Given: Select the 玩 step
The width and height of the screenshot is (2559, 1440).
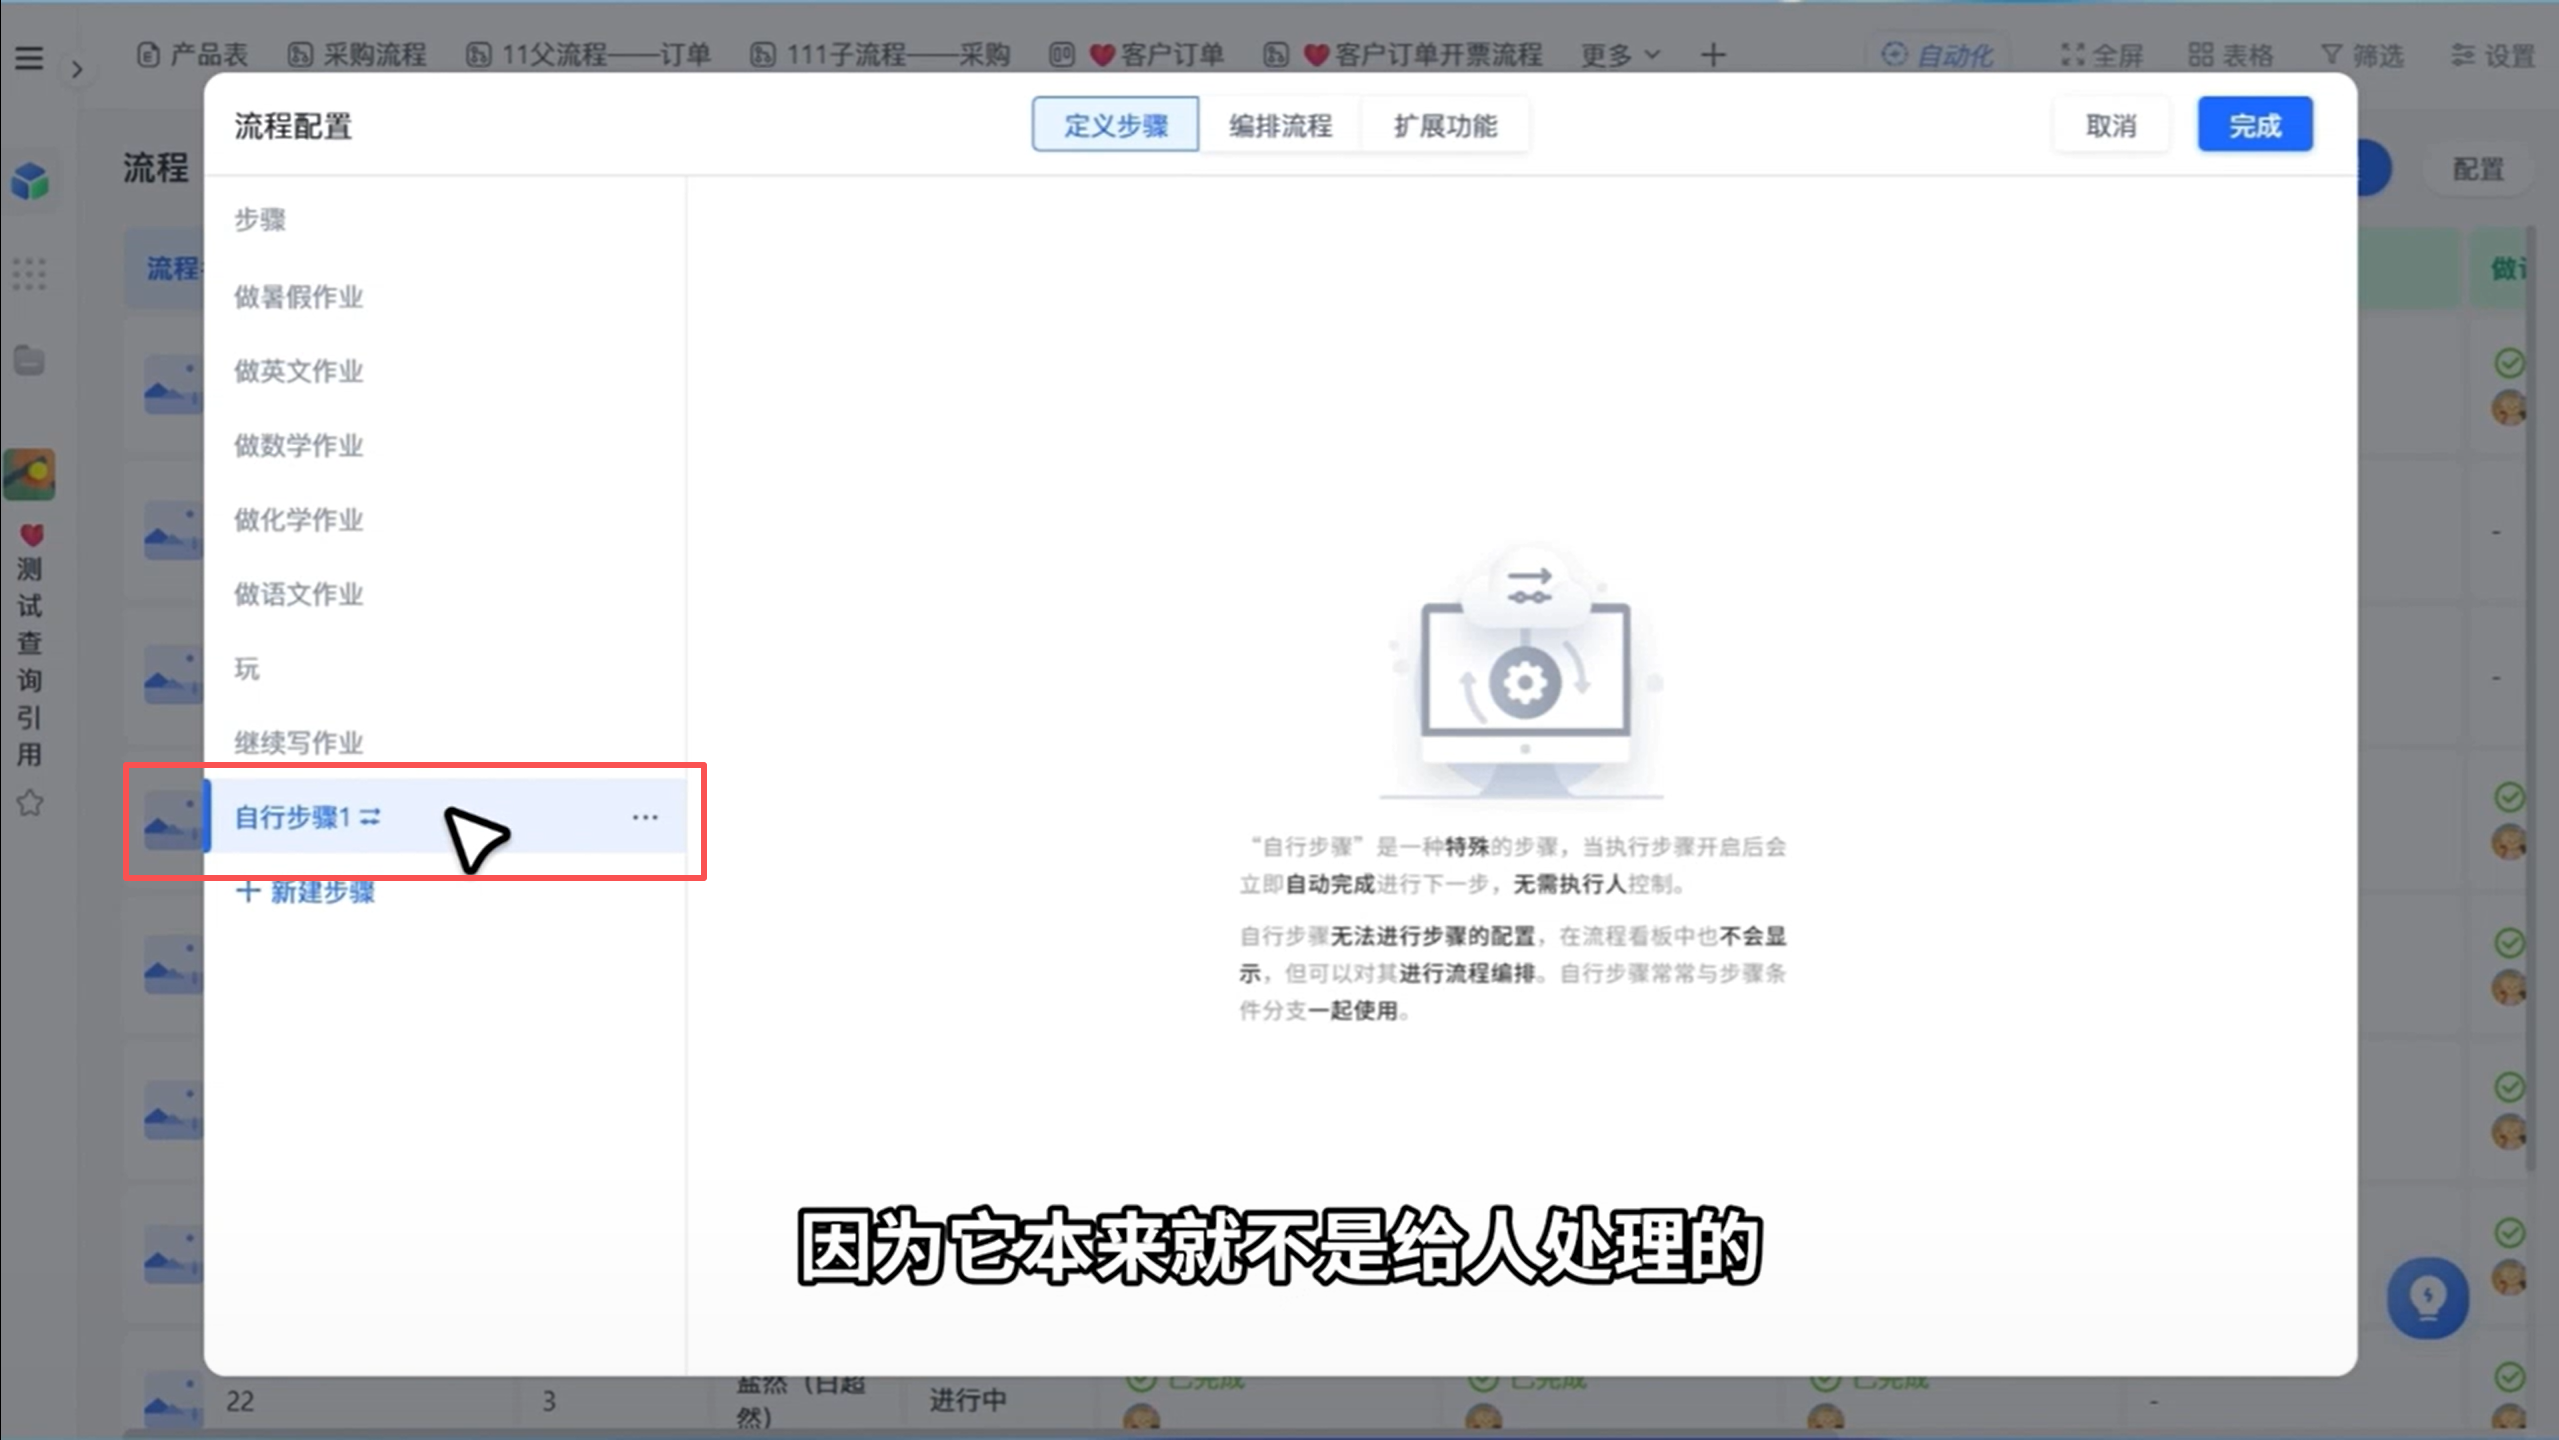Looking at the screenshot, I should click(445, 668).
